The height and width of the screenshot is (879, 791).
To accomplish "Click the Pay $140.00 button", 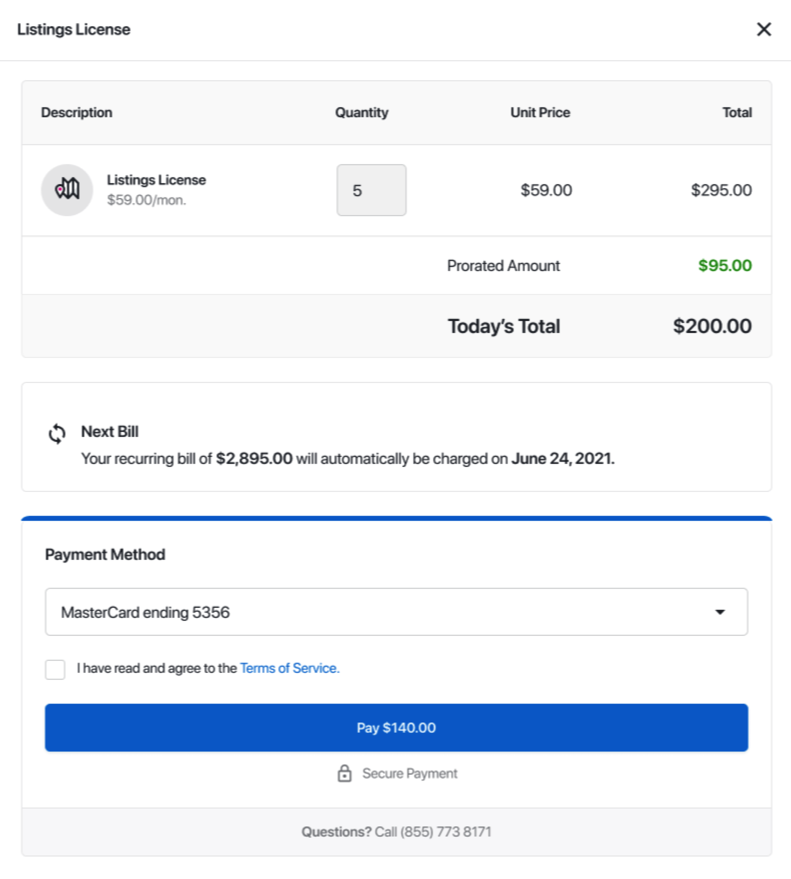I will [x=396, y=727].
